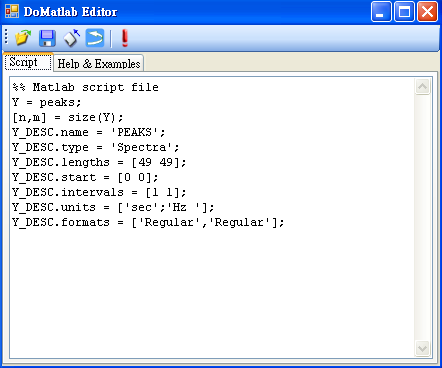The height and width of the screenshot is (368, 442).
Task: Minimize the DoMatlab Editor window
Action: click(381, 12)
